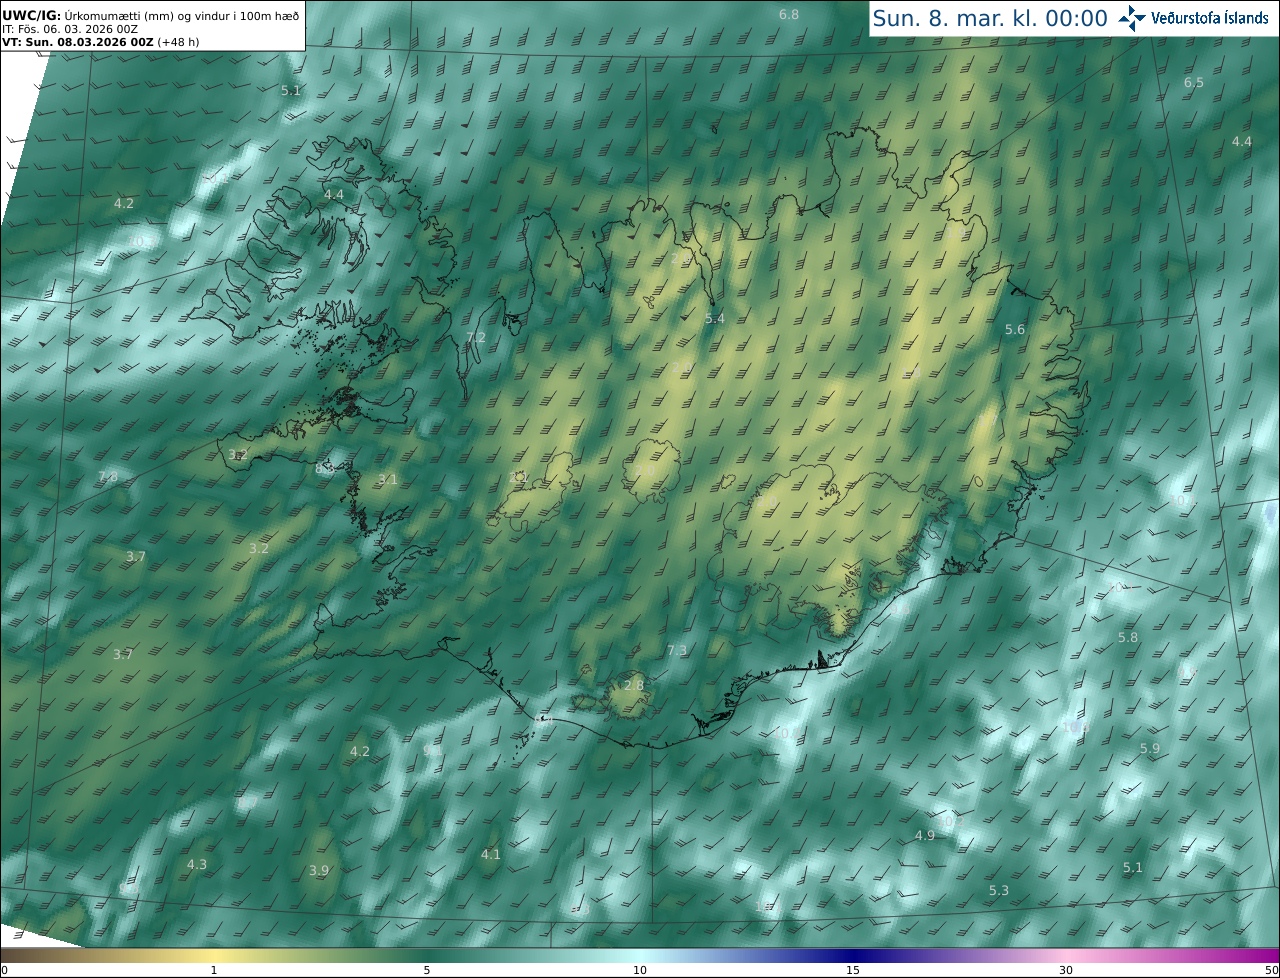Screen dimensions: 1280x978
Task: Click the '15' tick on the color scale
Action: pos(853,970)
